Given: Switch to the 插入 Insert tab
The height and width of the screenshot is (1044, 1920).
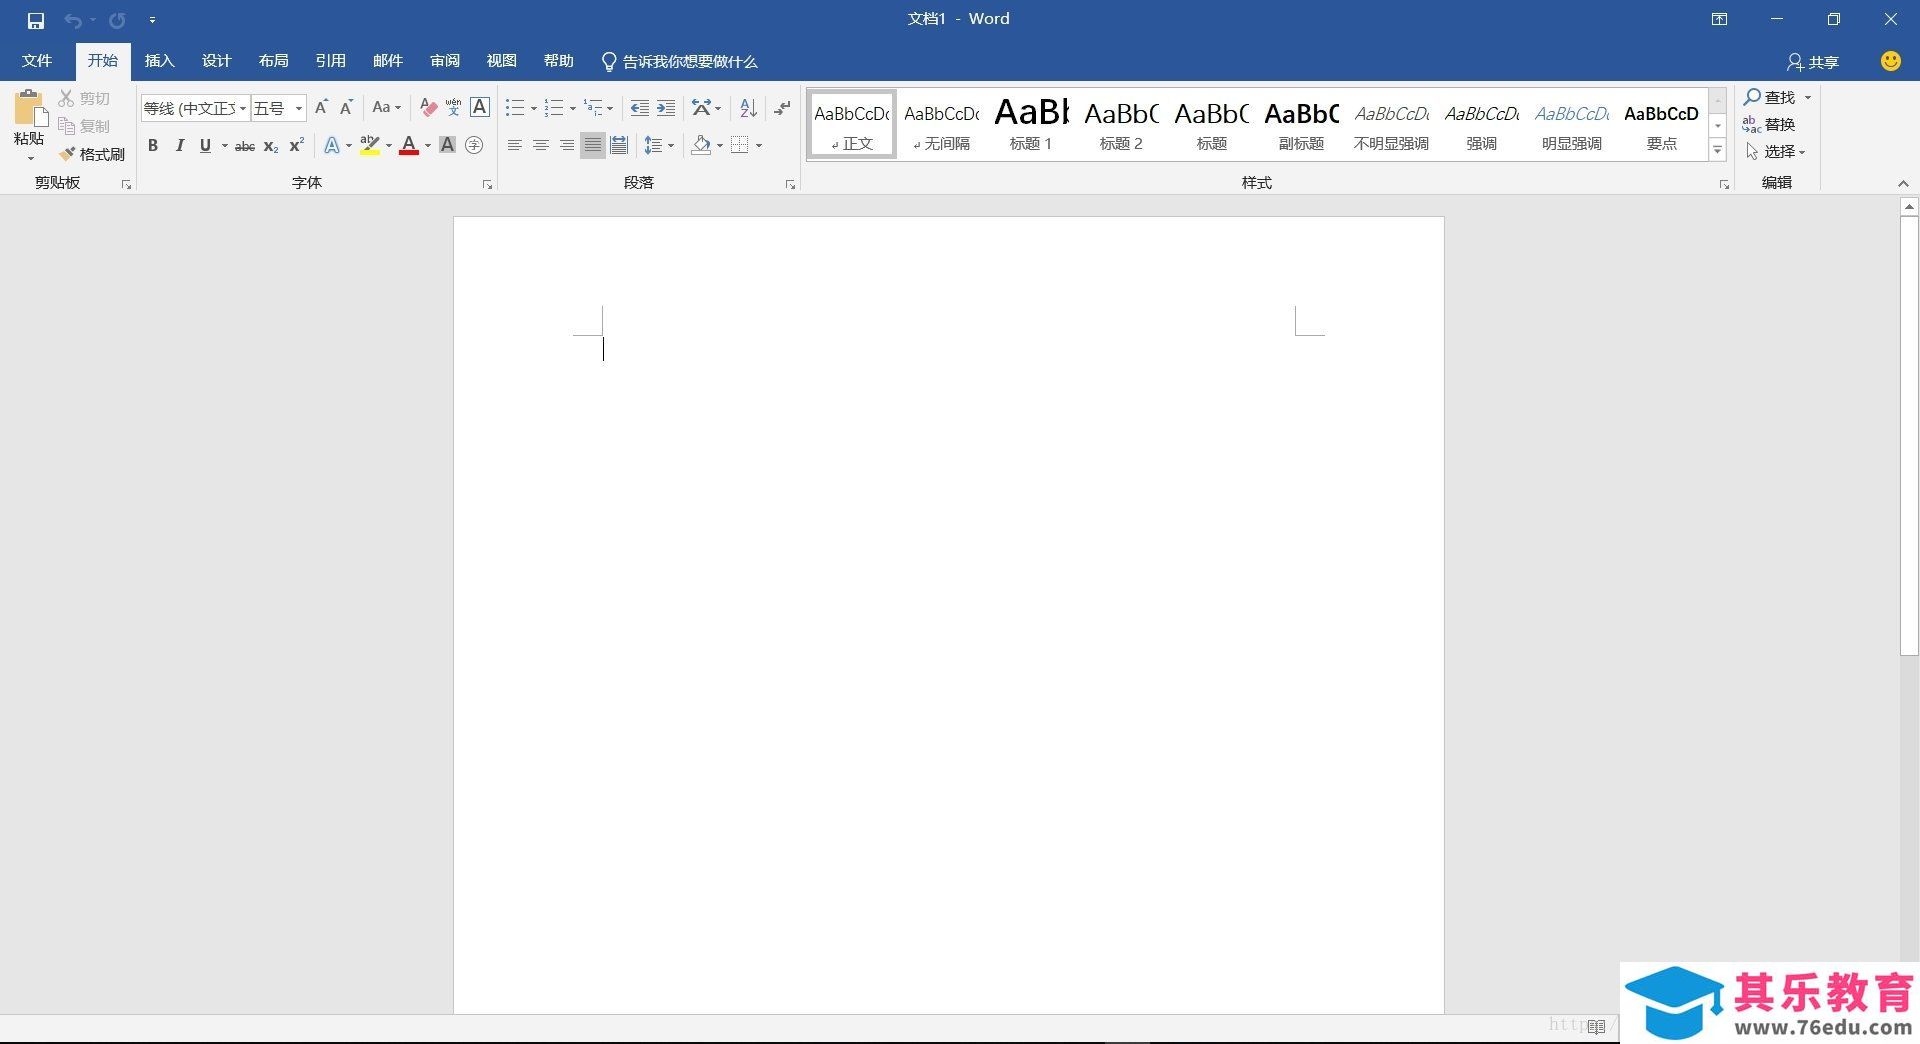Looking at the screenshot, I should [159, 61].
